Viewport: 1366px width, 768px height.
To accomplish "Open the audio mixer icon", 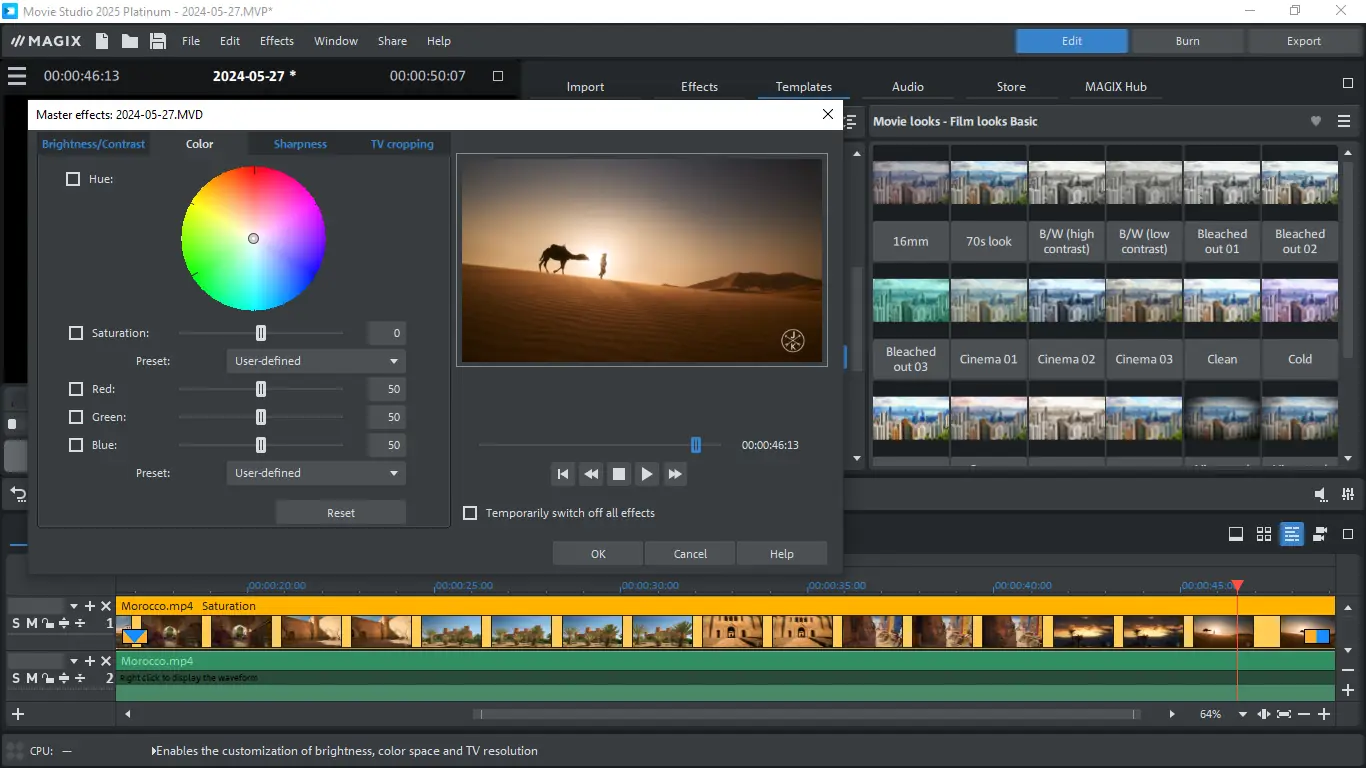I will [x=1349, y=494].
